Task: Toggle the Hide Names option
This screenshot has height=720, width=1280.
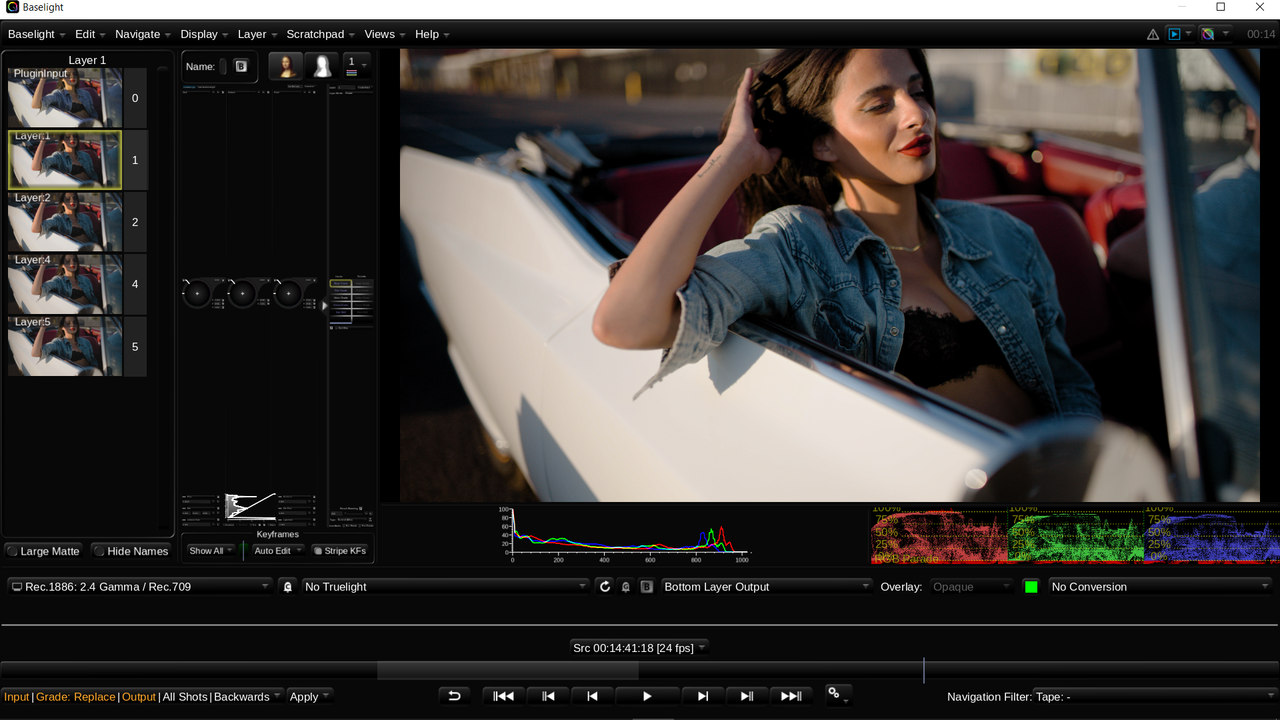Action: (130, 551)
